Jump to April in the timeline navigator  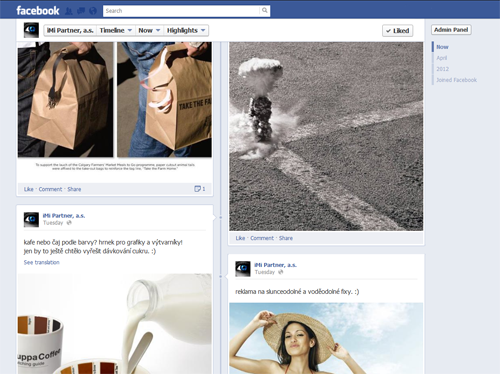click(442, 58)
